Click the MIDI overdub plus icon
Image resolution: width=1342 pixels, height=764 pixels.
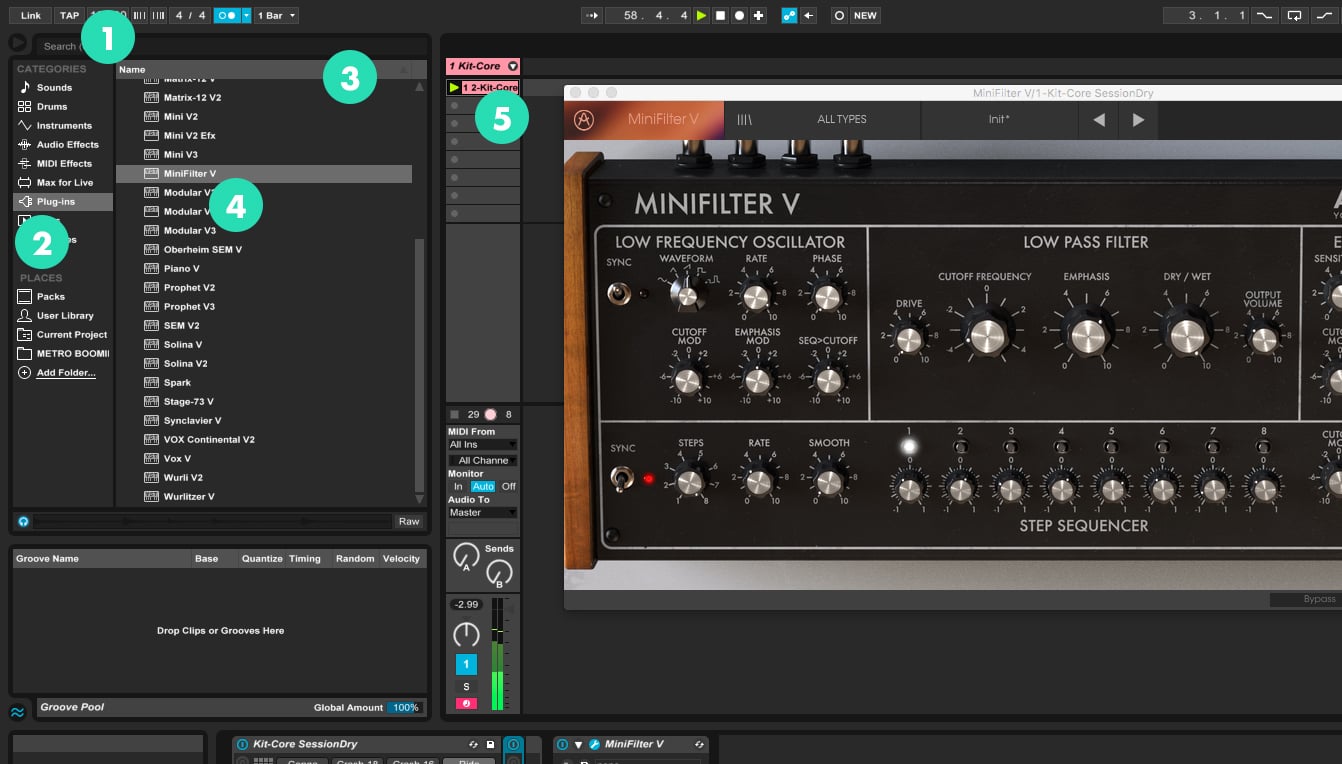click(x=759, y=16)
